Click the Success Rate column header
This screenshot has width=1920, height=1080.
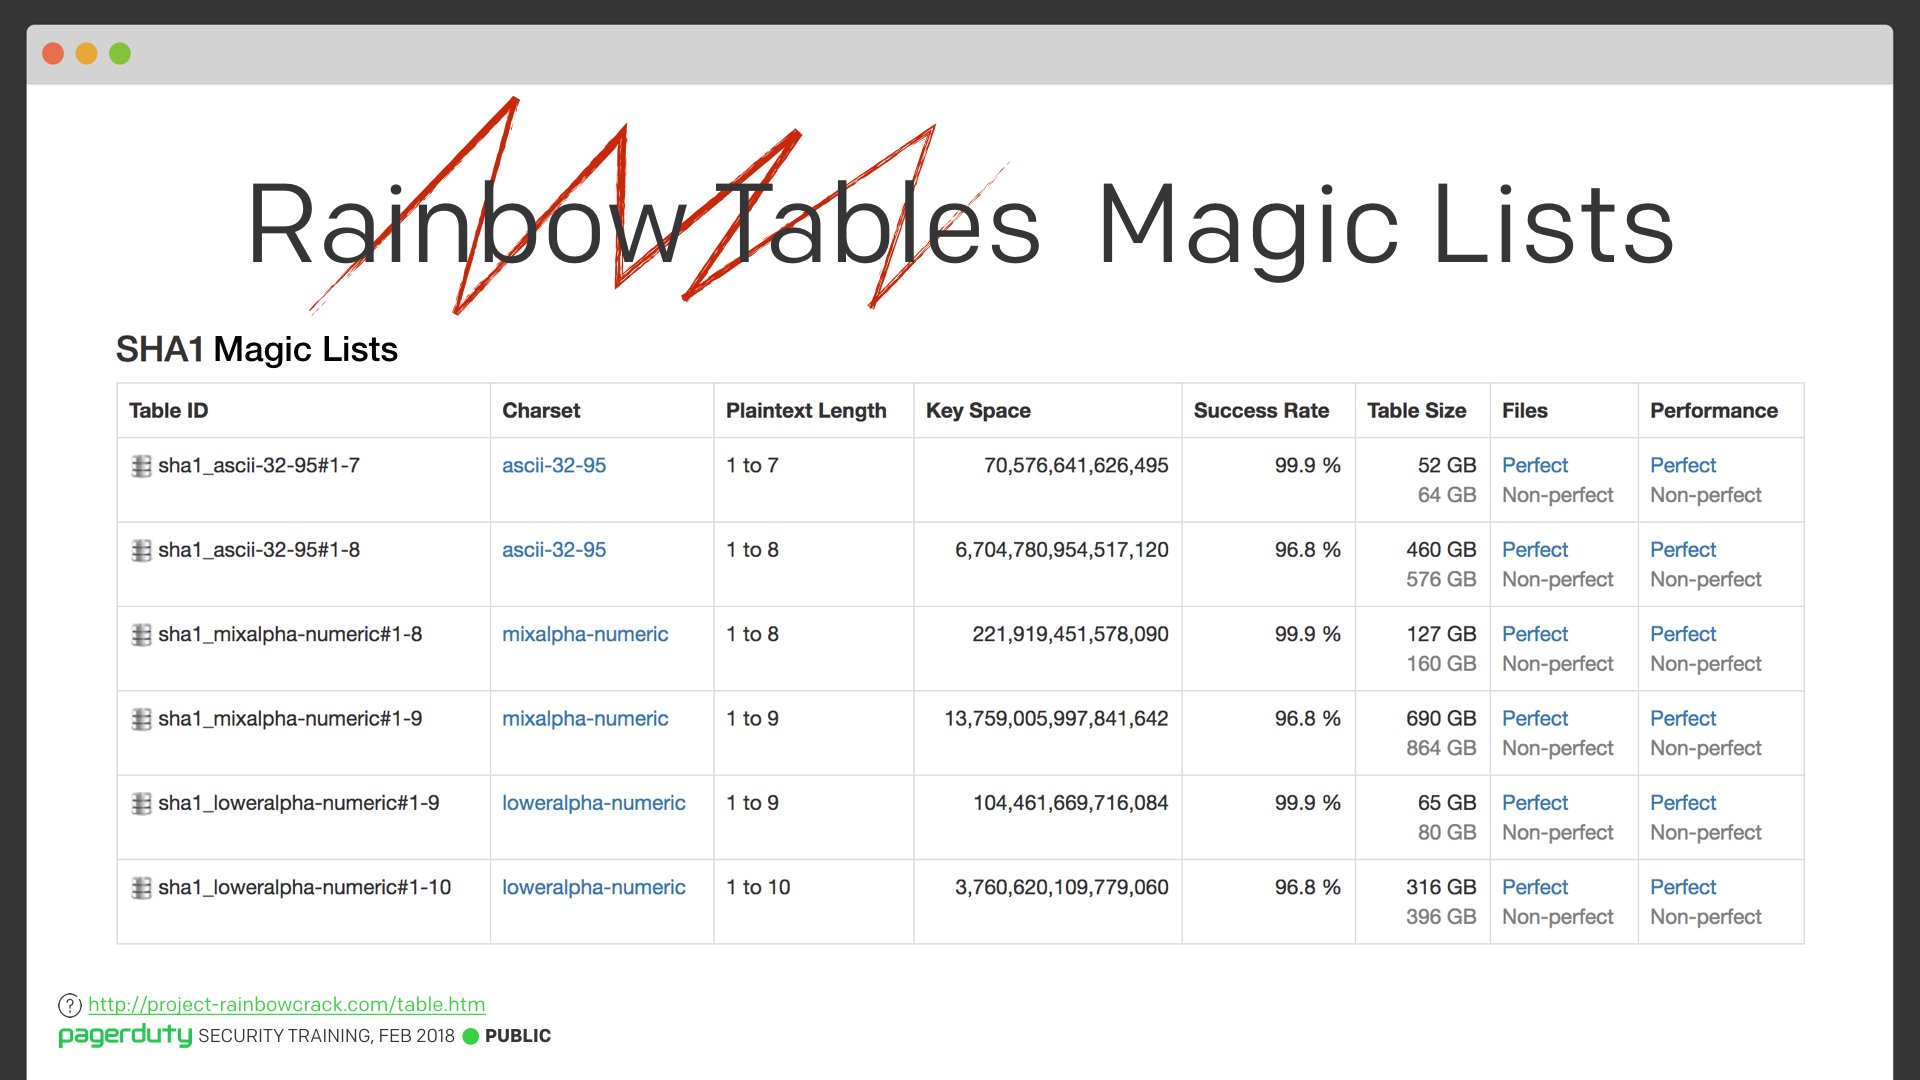pos(1260,410)
